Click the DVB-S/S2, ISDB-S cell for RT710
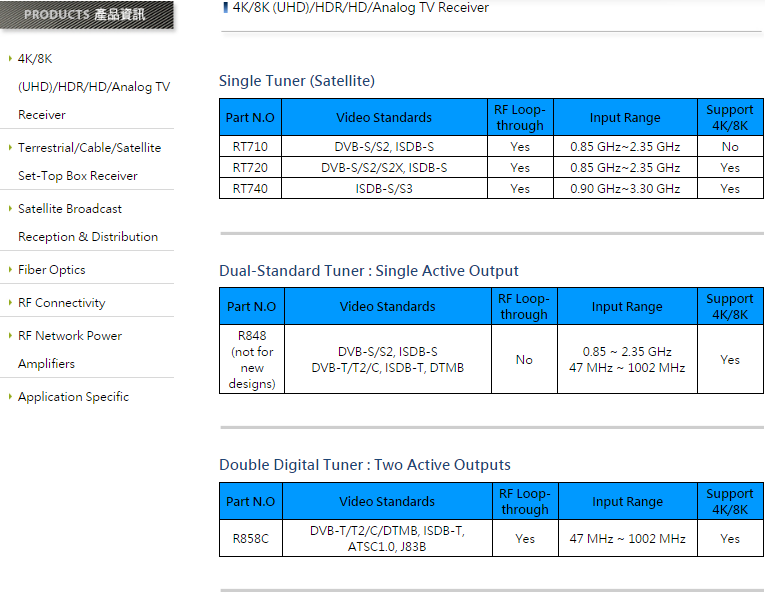This screenshot has height=605, width=765. (384, 146)
